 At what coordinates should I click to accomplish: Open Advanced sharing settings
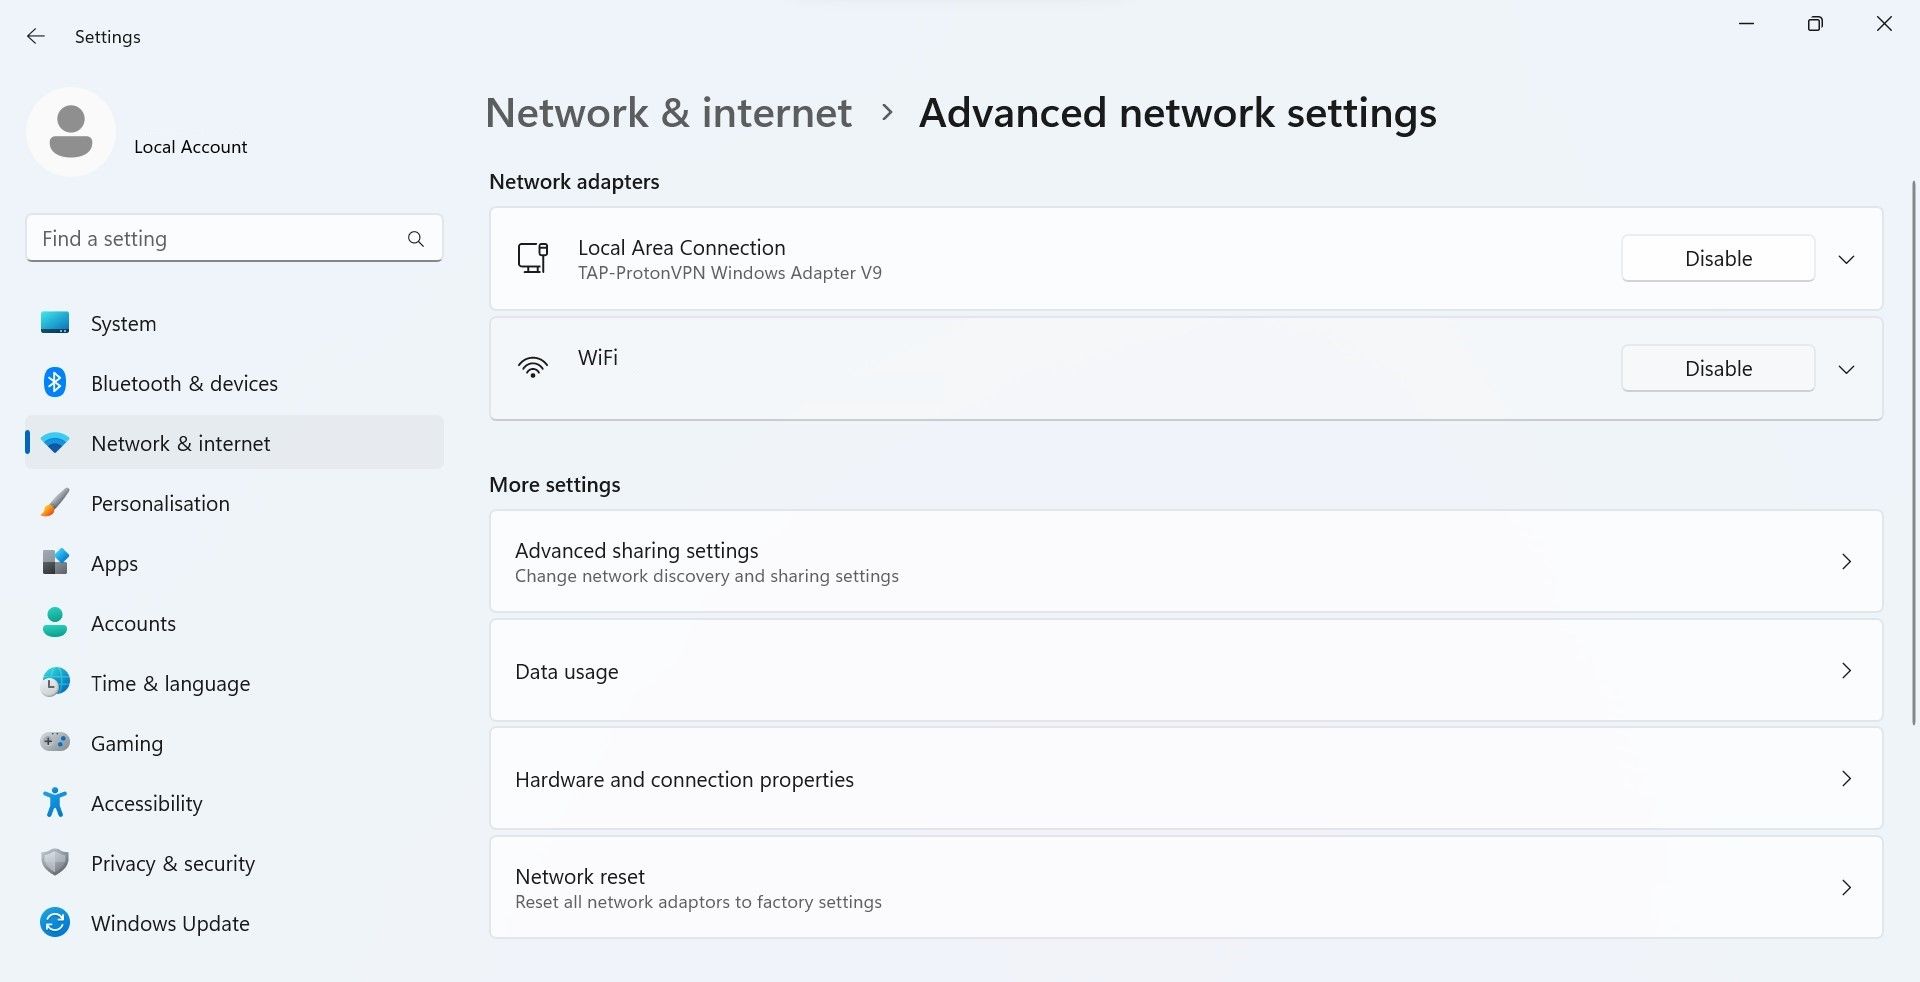click(x=1185, y=562)
